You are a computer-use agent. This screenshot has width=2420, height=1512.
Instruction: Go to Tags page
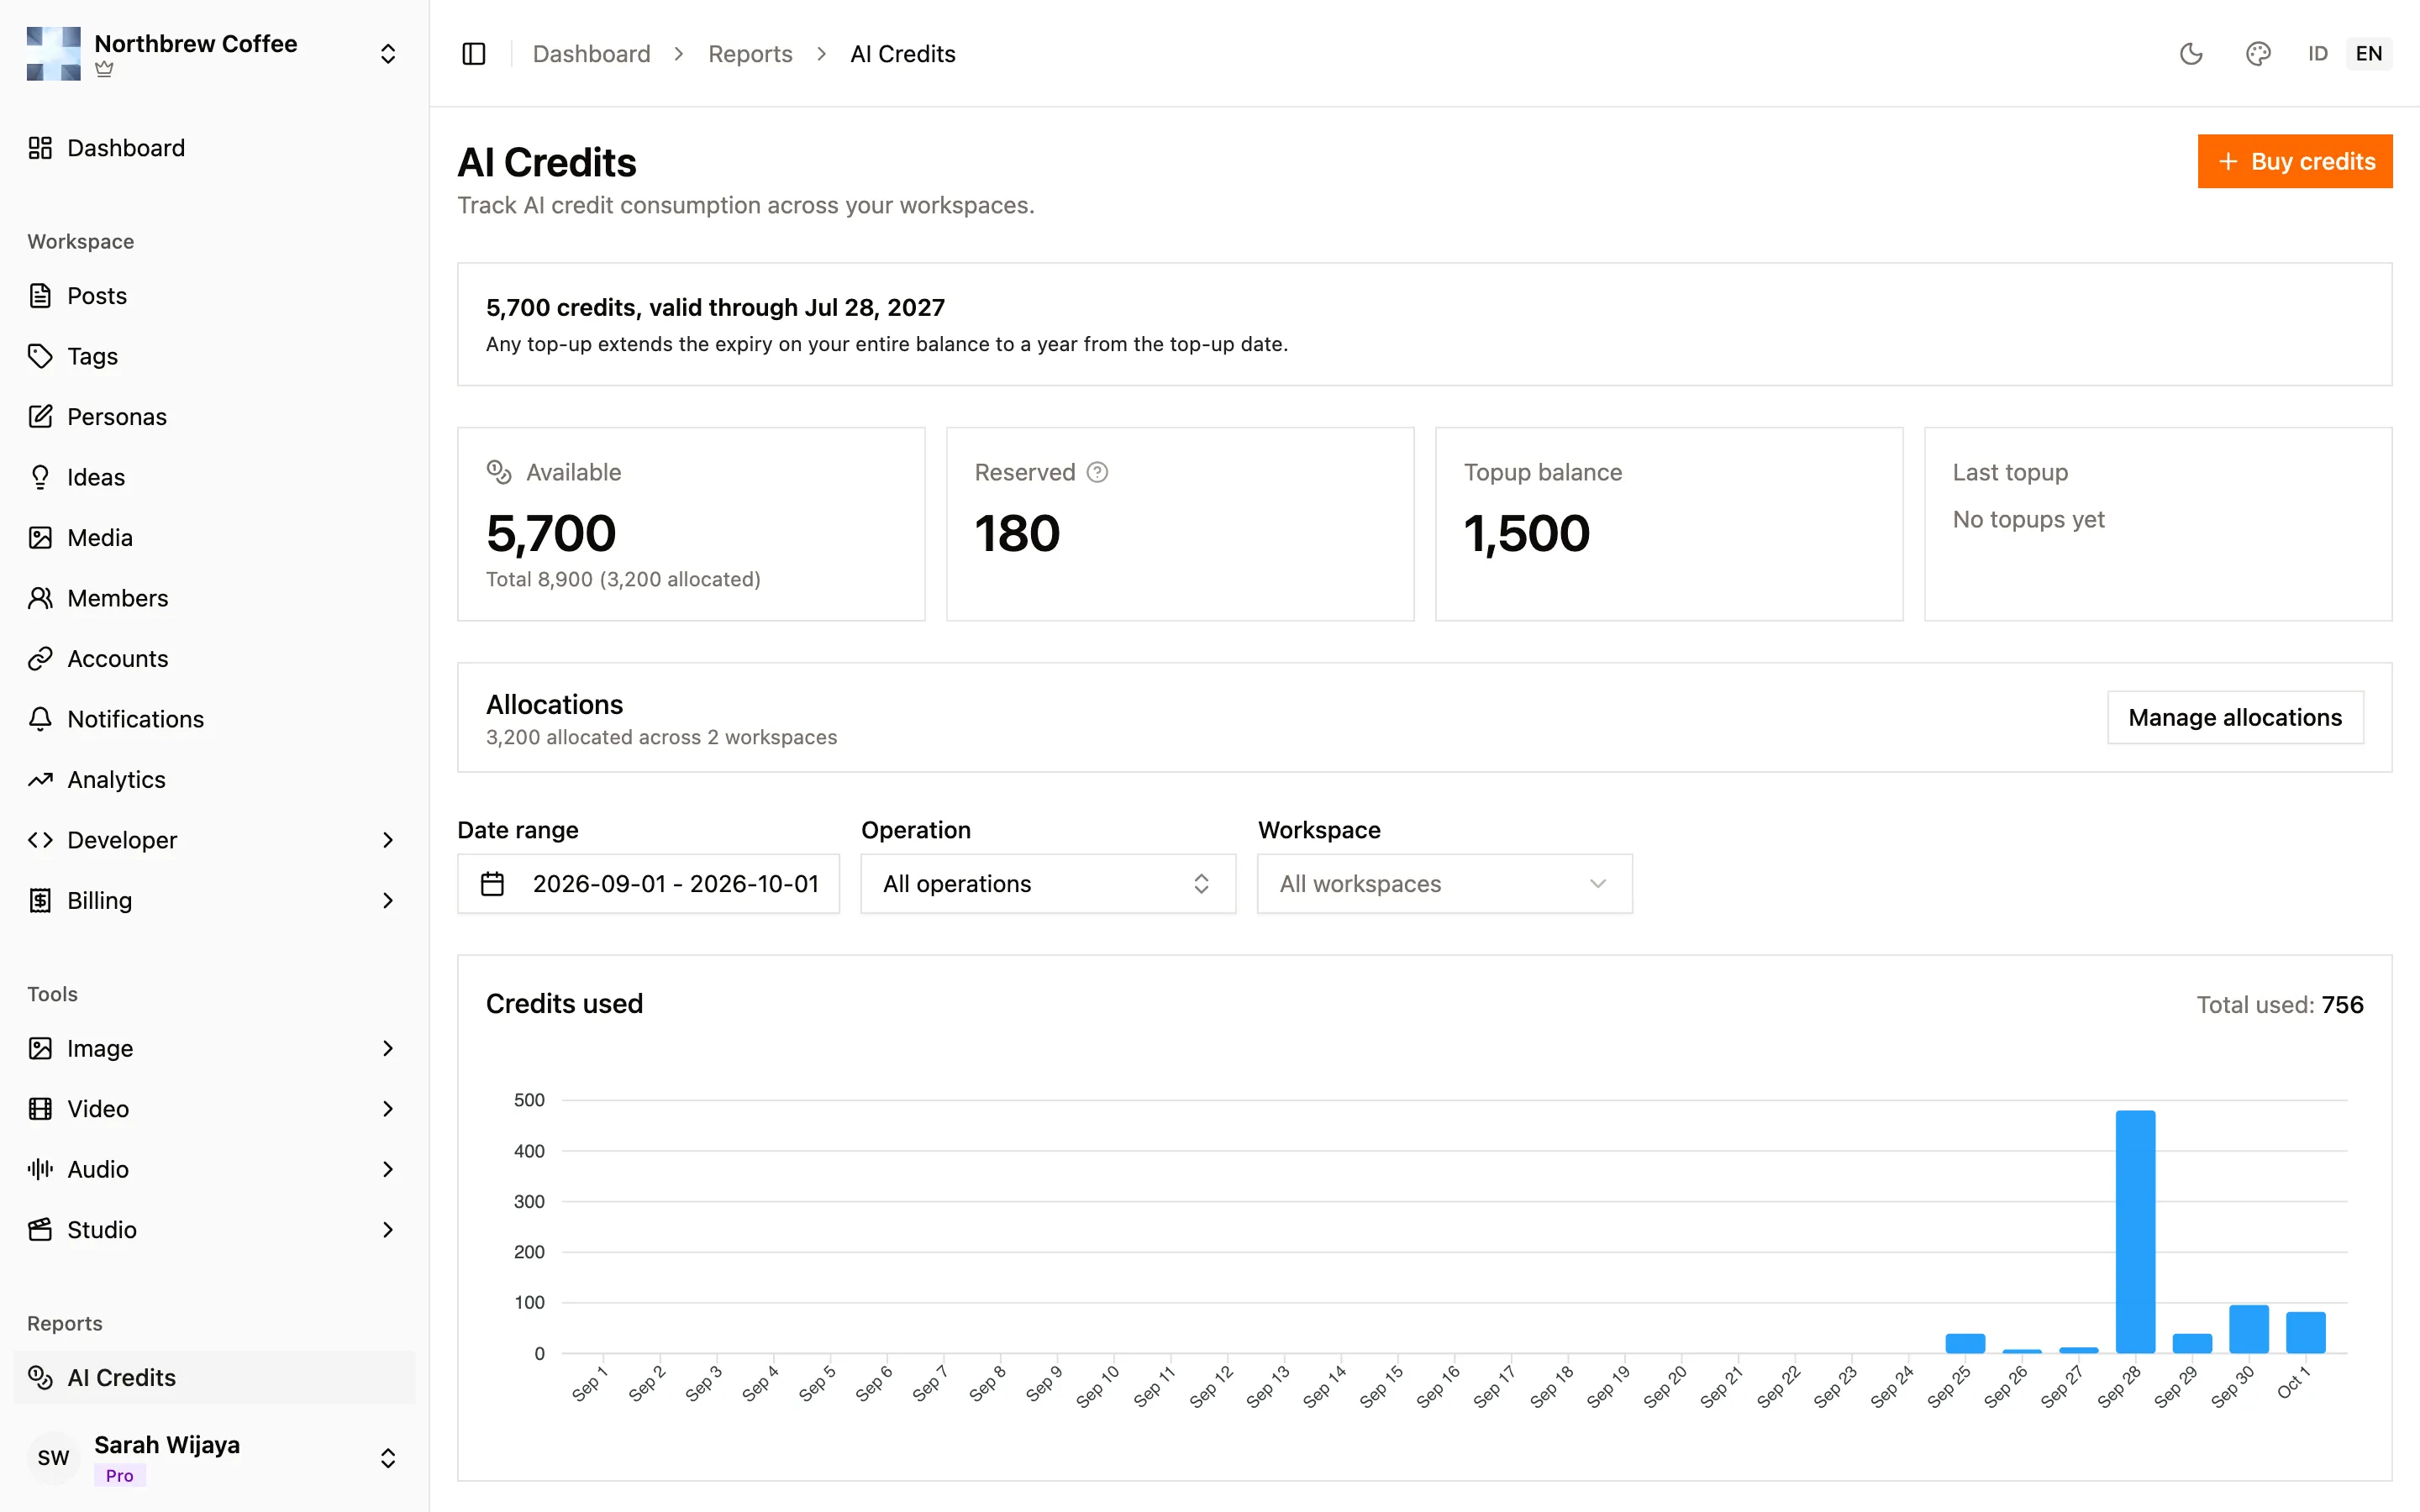point(214,356)
